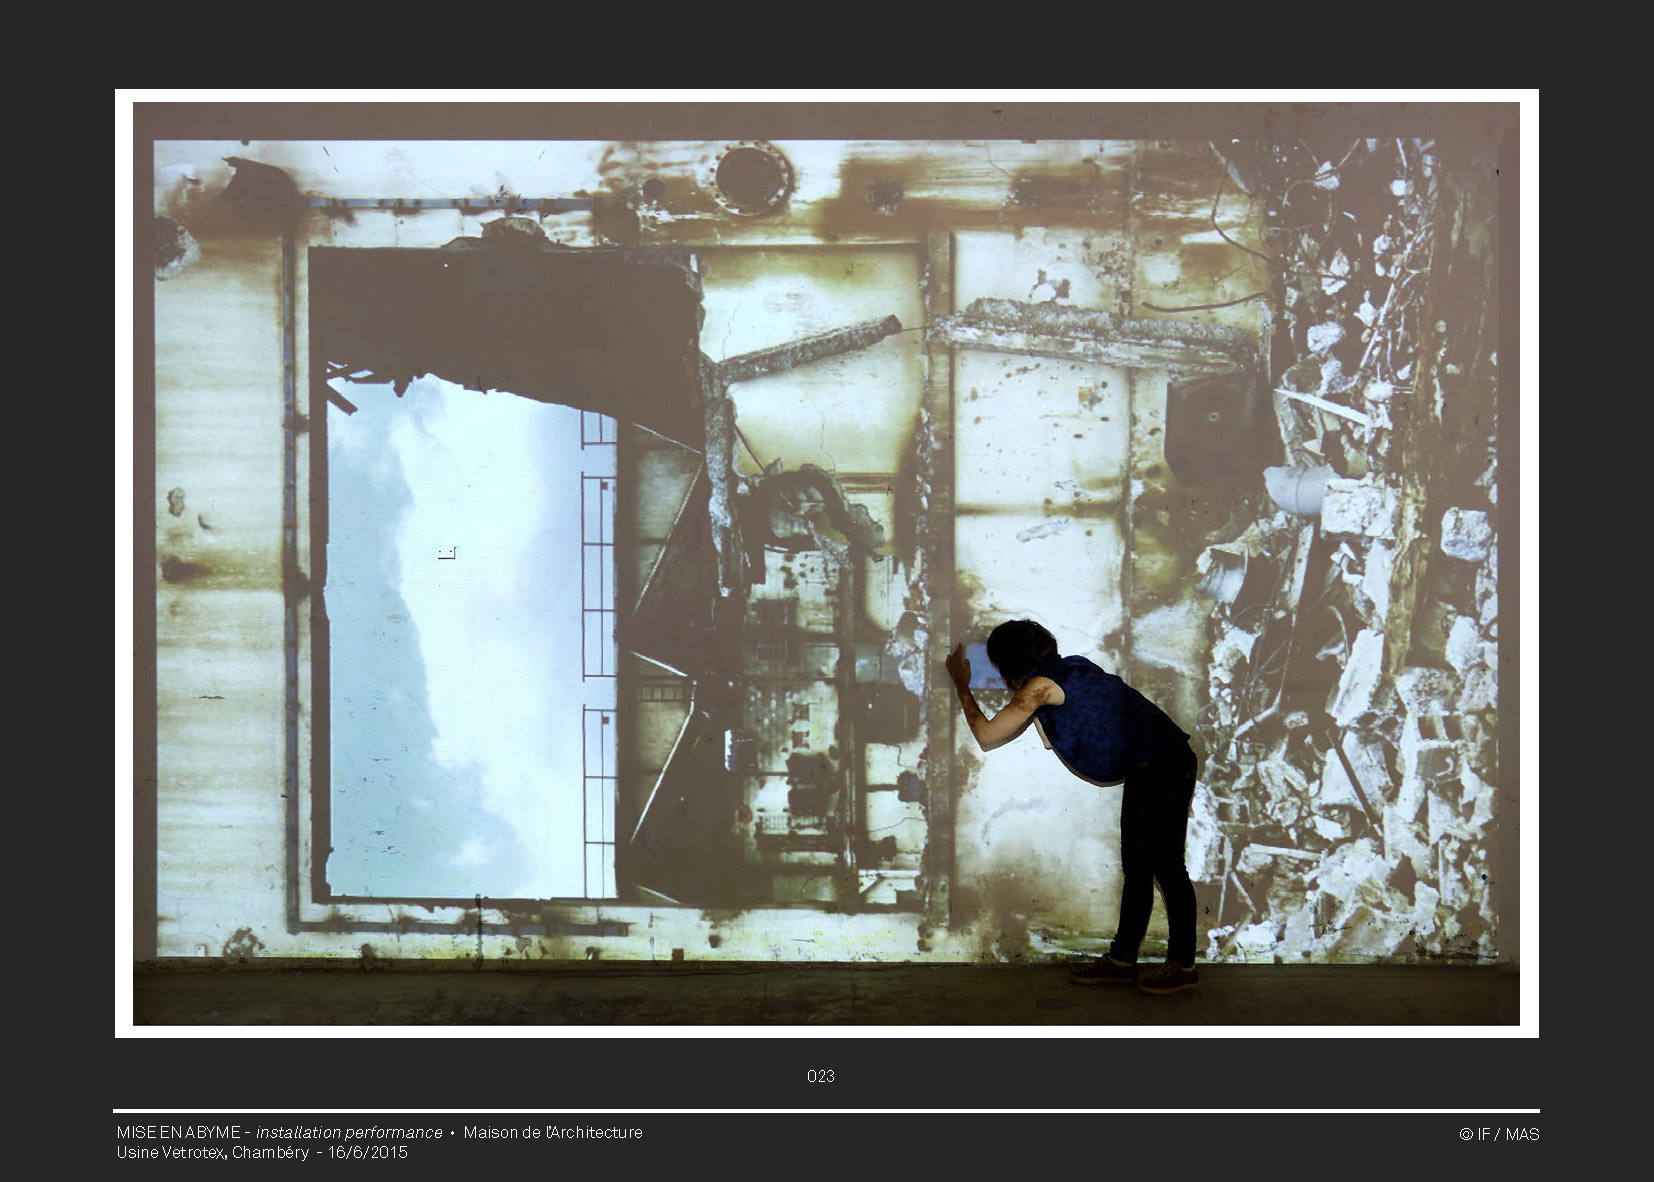Screen dimensions: 1654x1182
Task: Click the white horizontal rule above caption
Action: (826, 1111)
